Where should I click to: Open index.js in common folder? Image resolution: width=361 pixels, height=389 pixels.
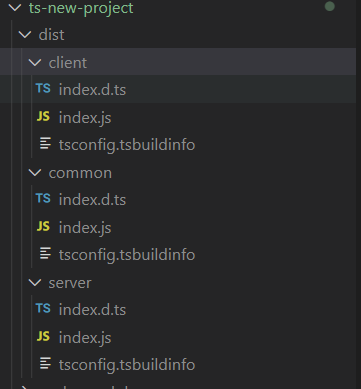[85, 228]
